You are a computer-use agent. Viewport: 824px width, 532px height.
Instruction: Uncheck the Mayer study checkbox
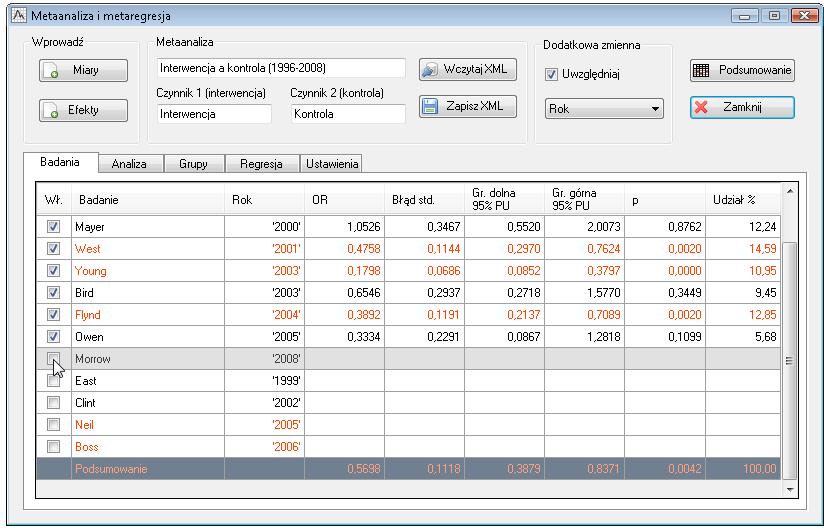pos(53,227)
